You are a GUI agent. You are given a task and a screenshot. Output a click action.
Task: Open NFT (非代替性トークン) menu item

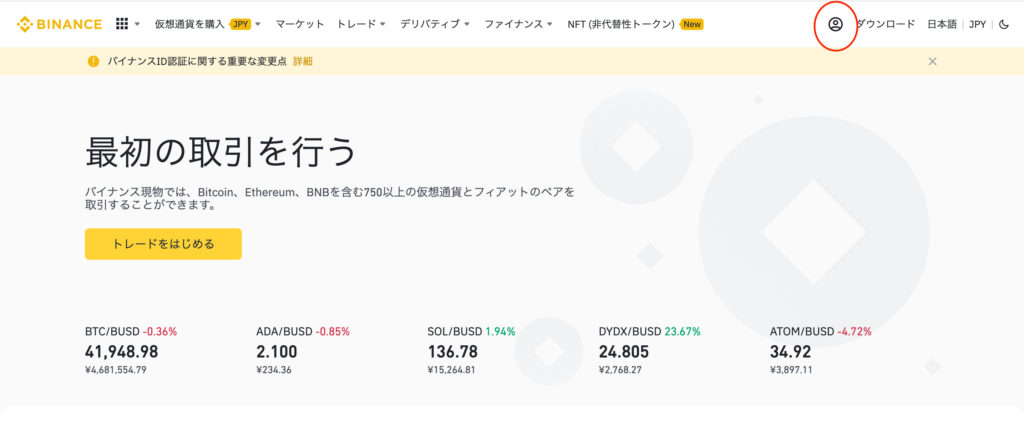click(x=635, y=24)
